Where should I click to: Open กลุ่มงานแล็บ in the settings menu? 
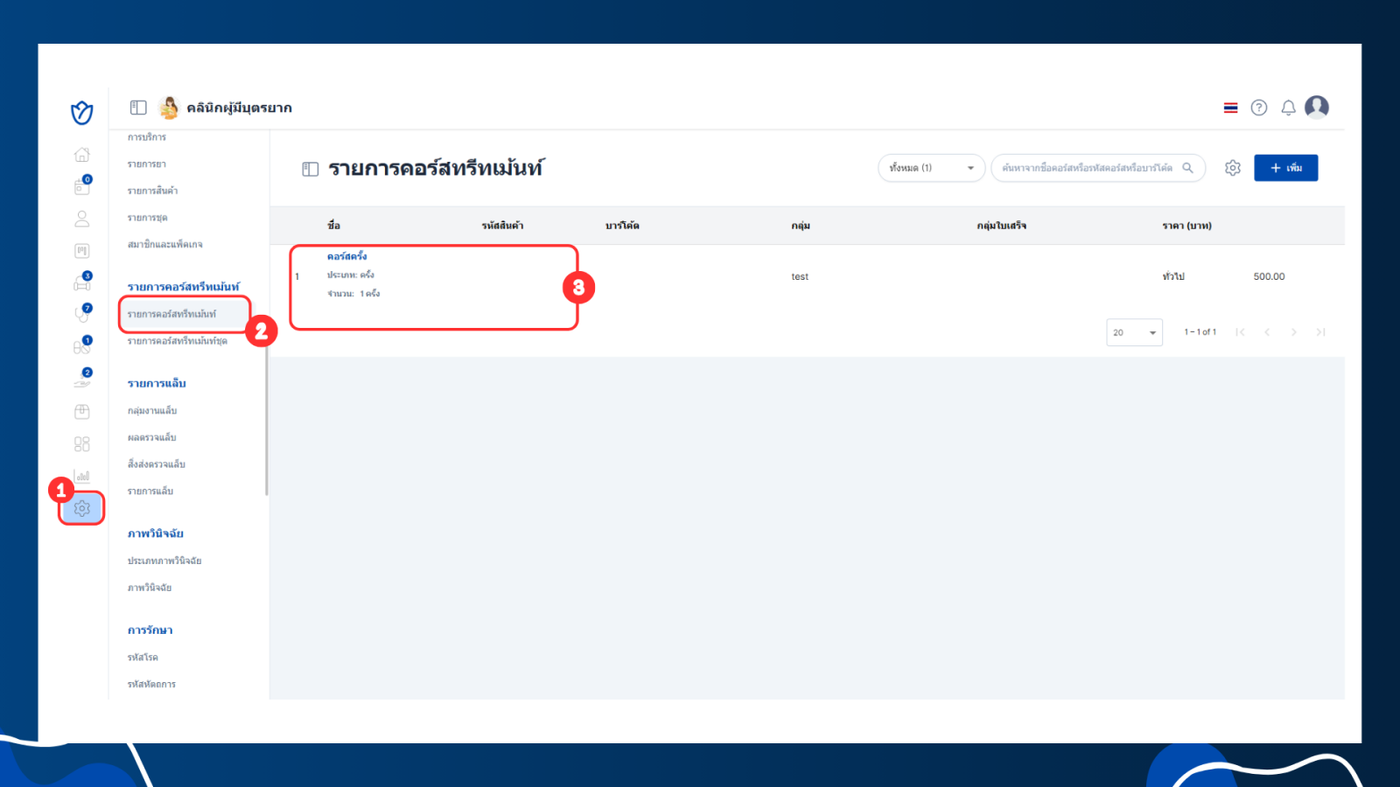tap(152, 411)
